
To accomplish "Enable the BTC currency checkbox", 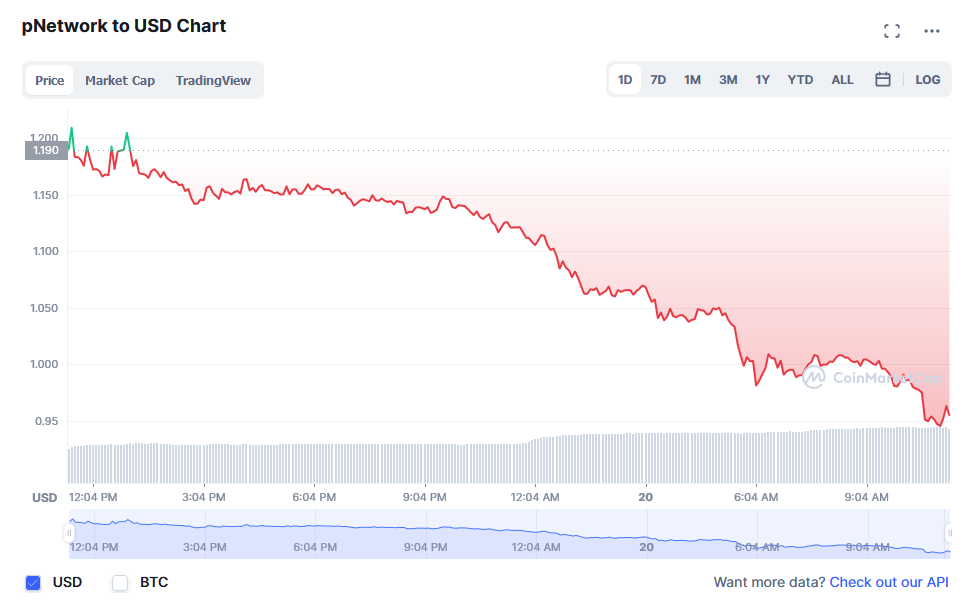I will pos(121,582).
